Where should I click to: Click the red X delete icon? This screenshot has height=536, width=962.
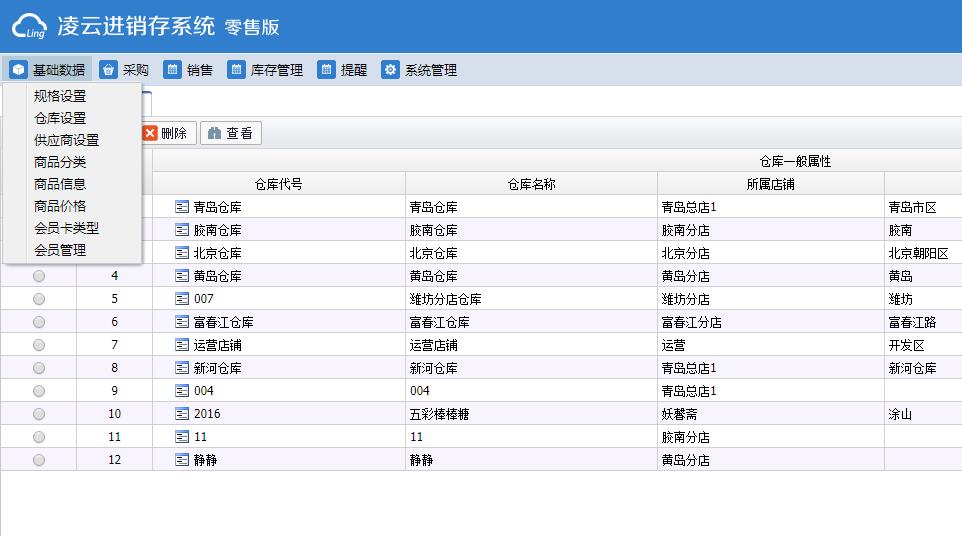(x=150, y=133)
